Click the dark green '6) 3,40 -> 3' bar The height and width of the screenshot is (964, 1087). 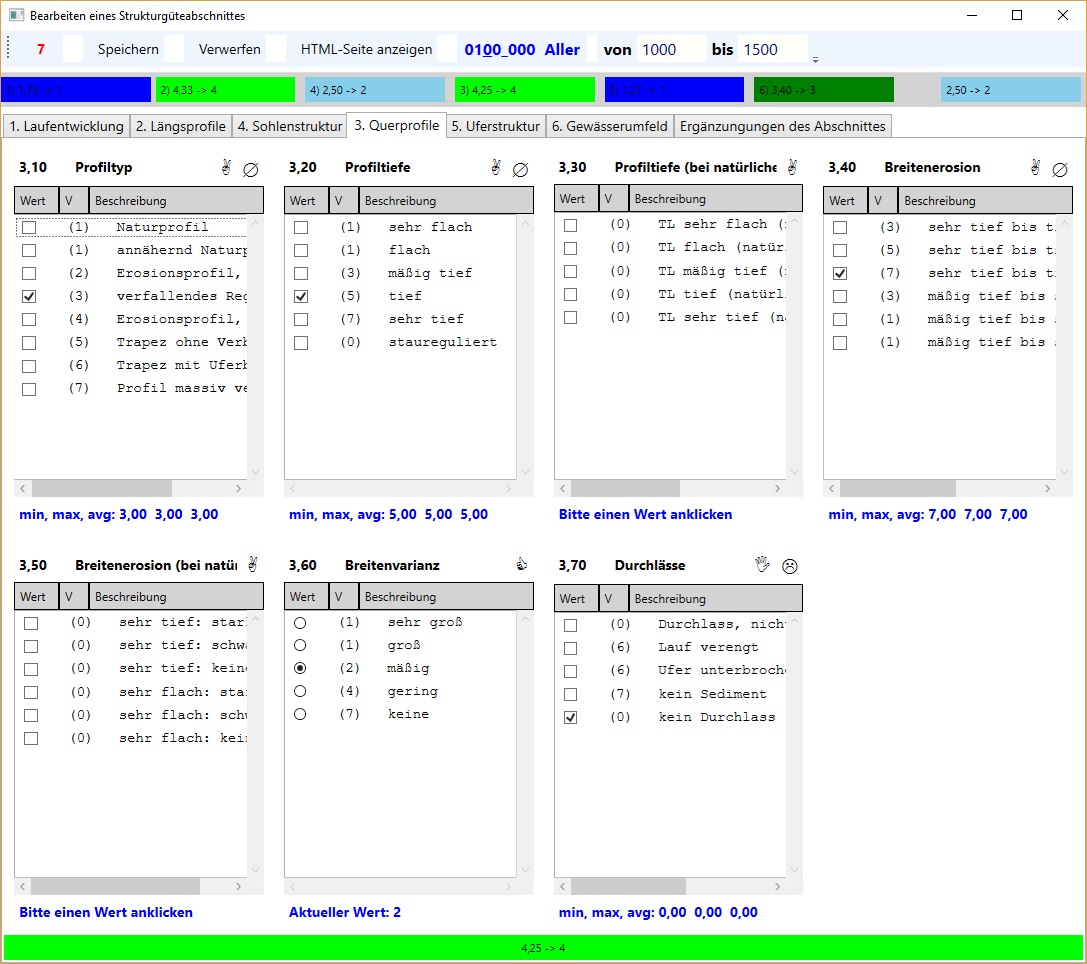(x=823, y=90)
